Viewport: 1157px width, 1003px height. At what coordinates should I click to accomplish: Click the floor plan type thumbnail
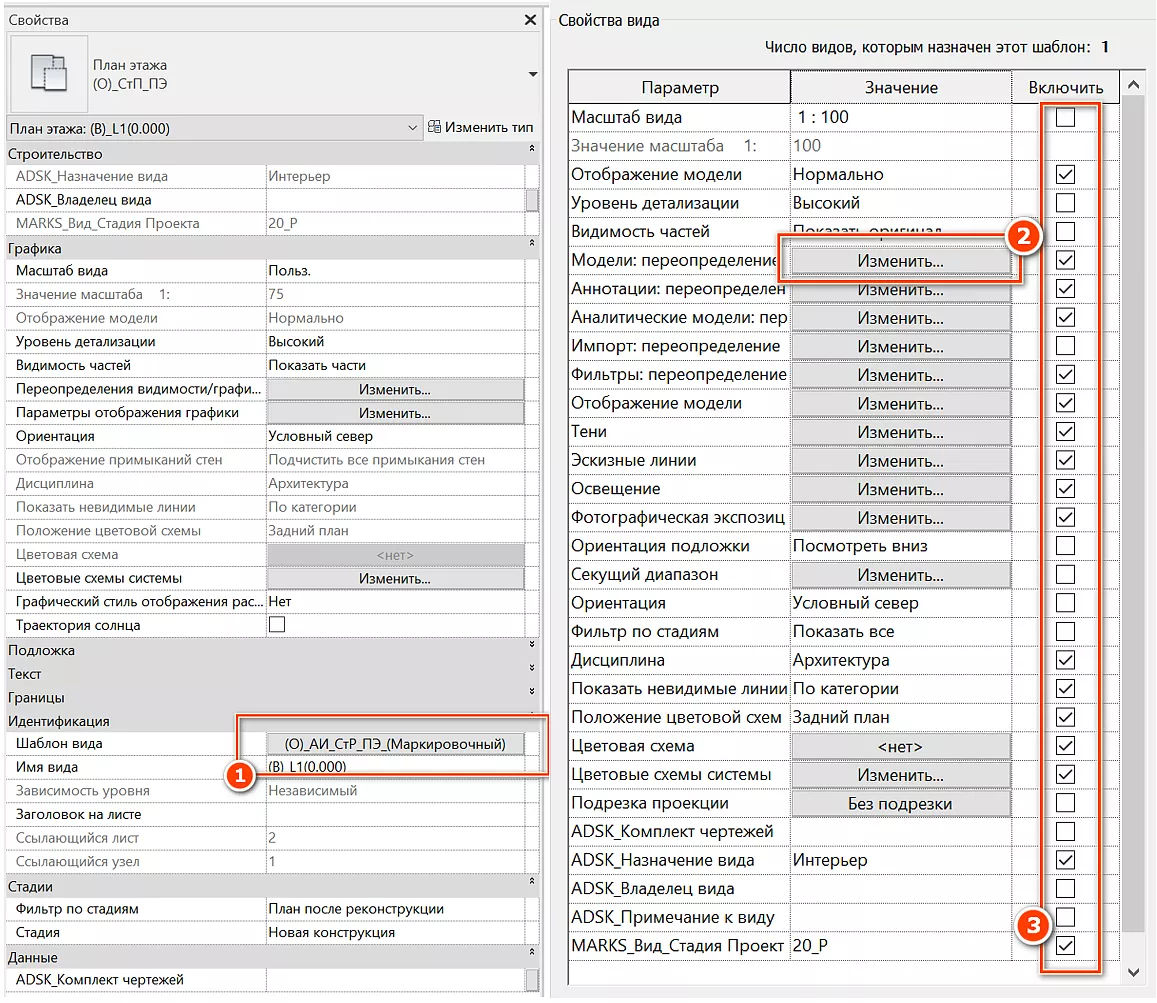tap(44, 75)
